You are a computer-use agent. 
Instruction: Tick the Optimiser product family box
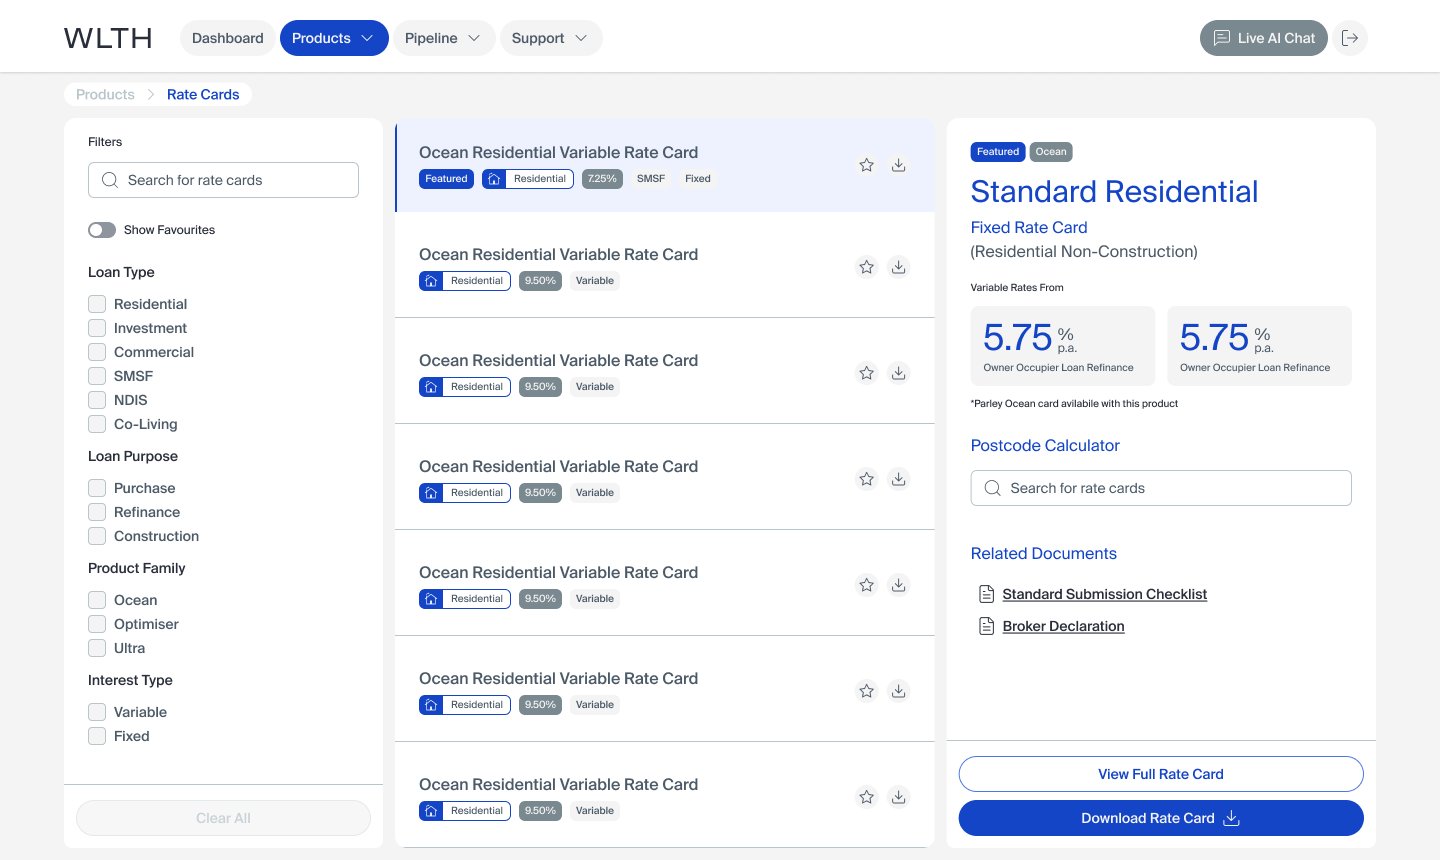click(97, 624)
